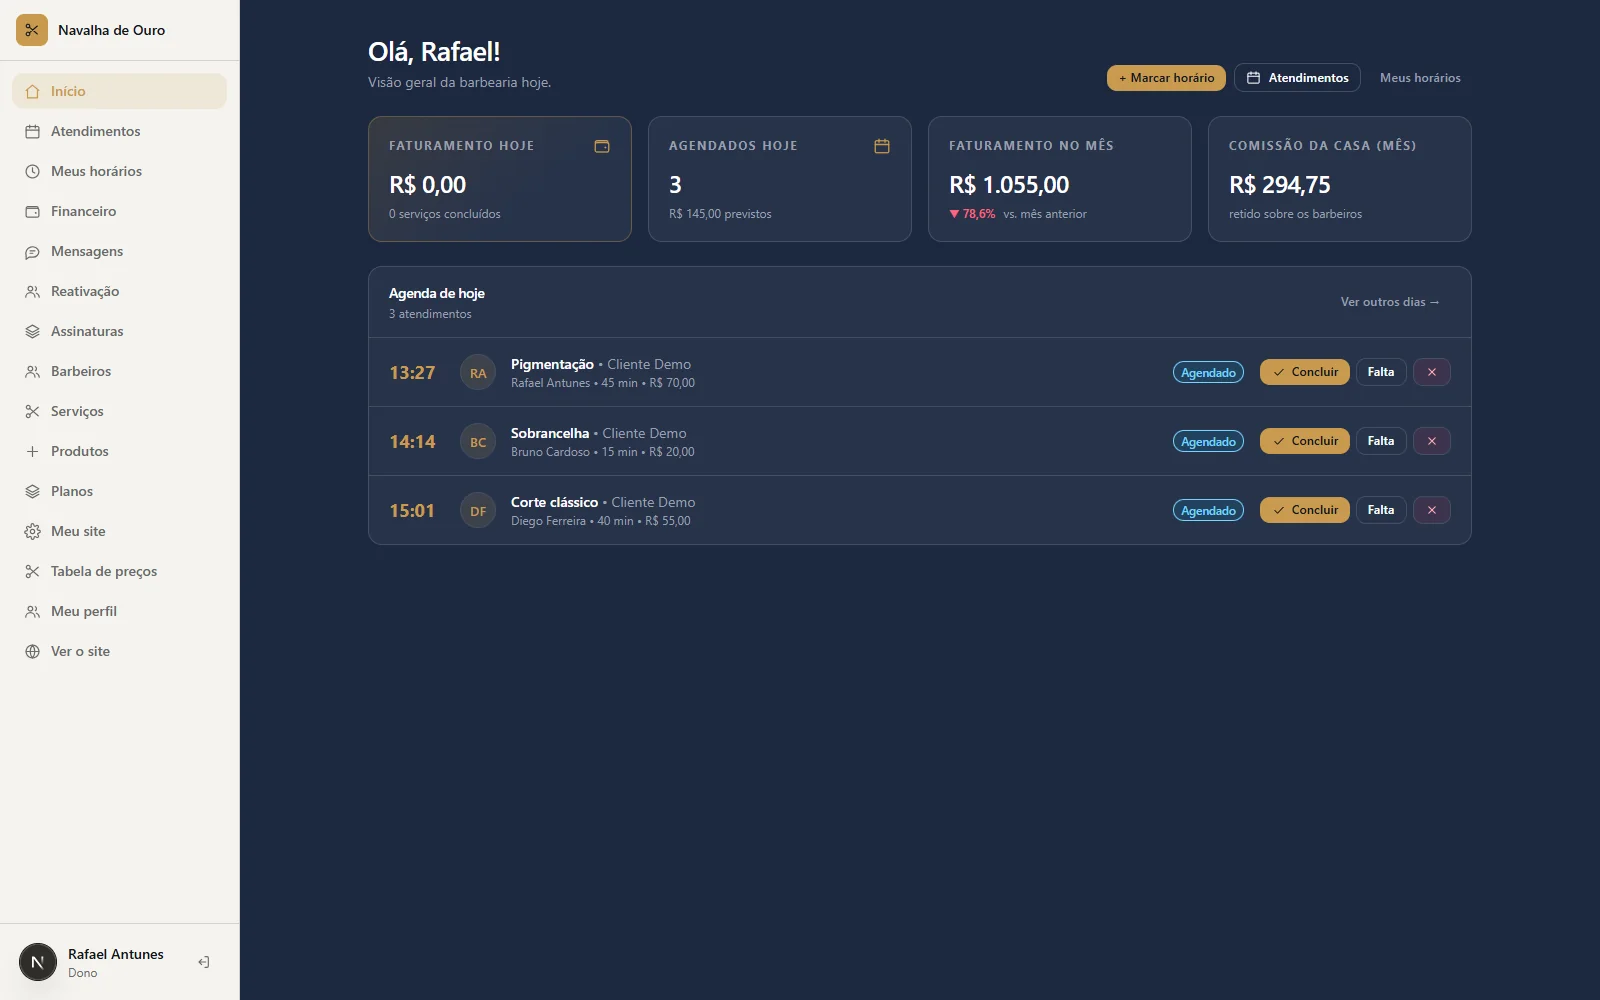
Task: Mark Falta on the Corte clássico appointment
Action: pyautogui.click(x=1381, y=510)
